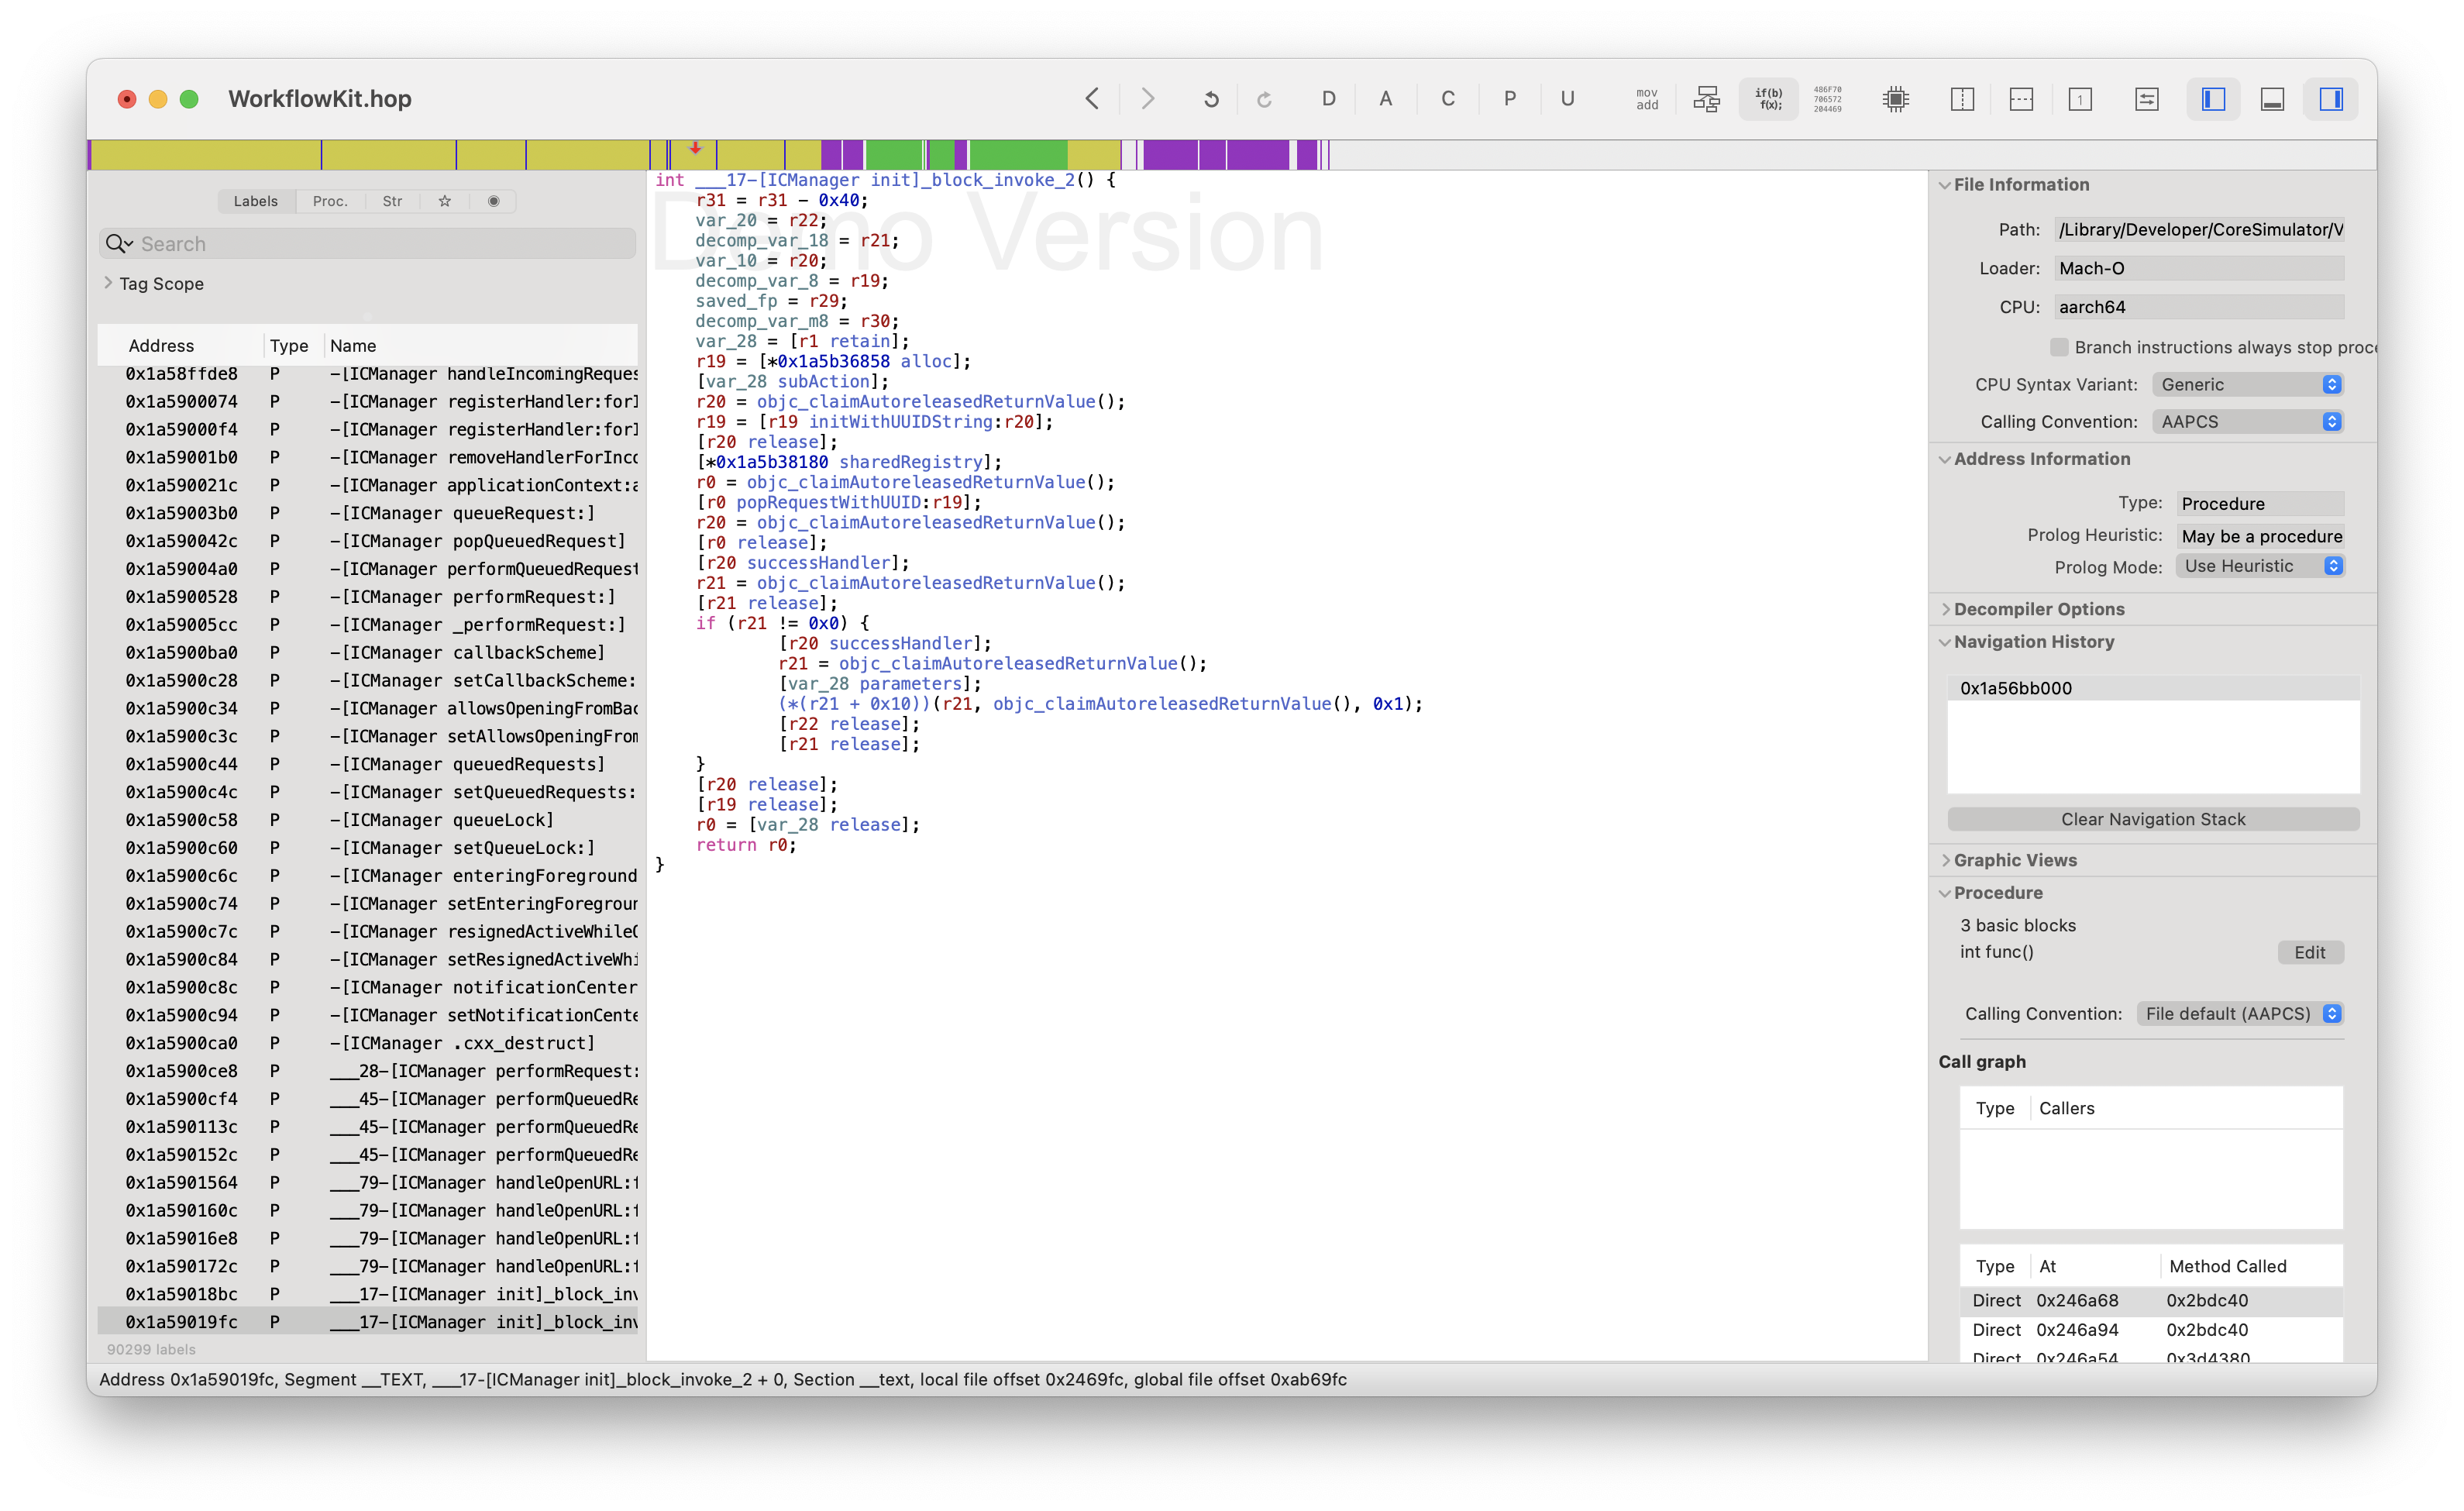
Task: Click the far-left yellow segment in navigation bar
Action: tap(206, 154)
